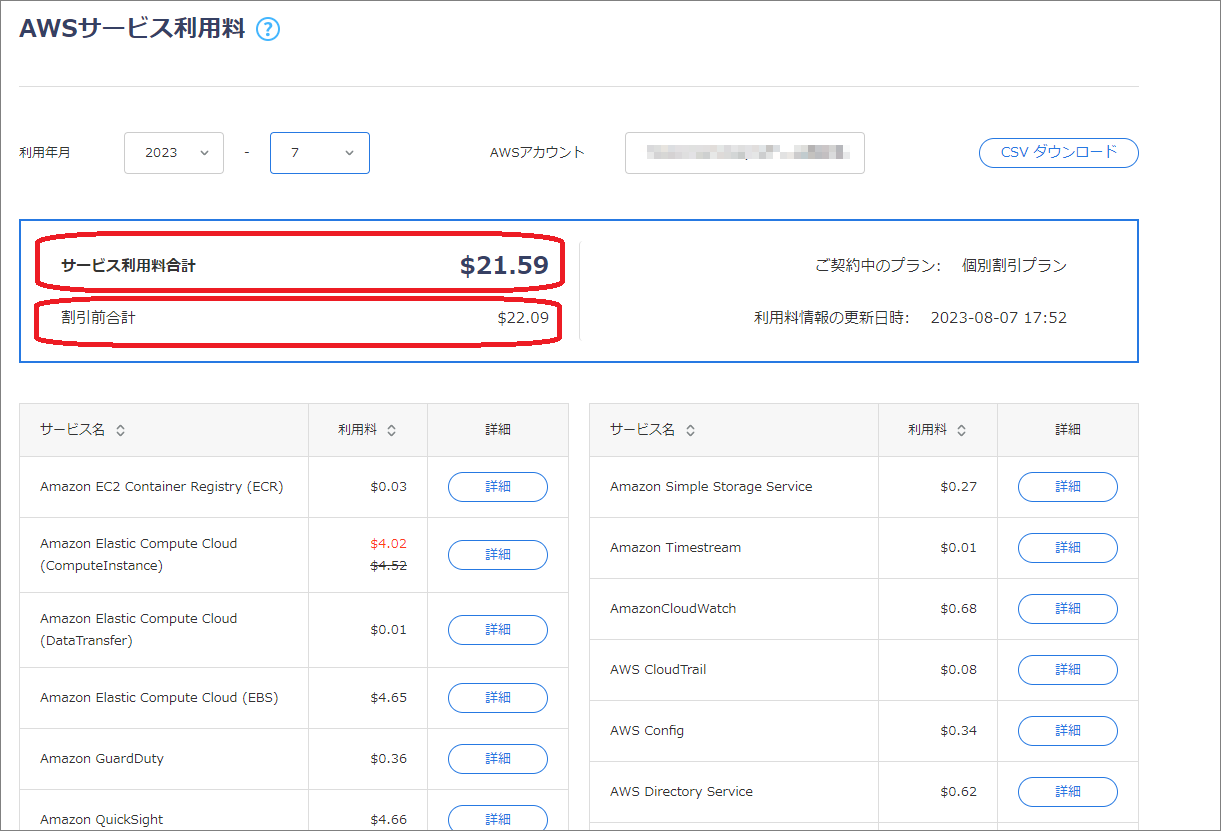
Task: Open the month dropdown showing 7
Action: pyautogui.click(x=320, y=153)
